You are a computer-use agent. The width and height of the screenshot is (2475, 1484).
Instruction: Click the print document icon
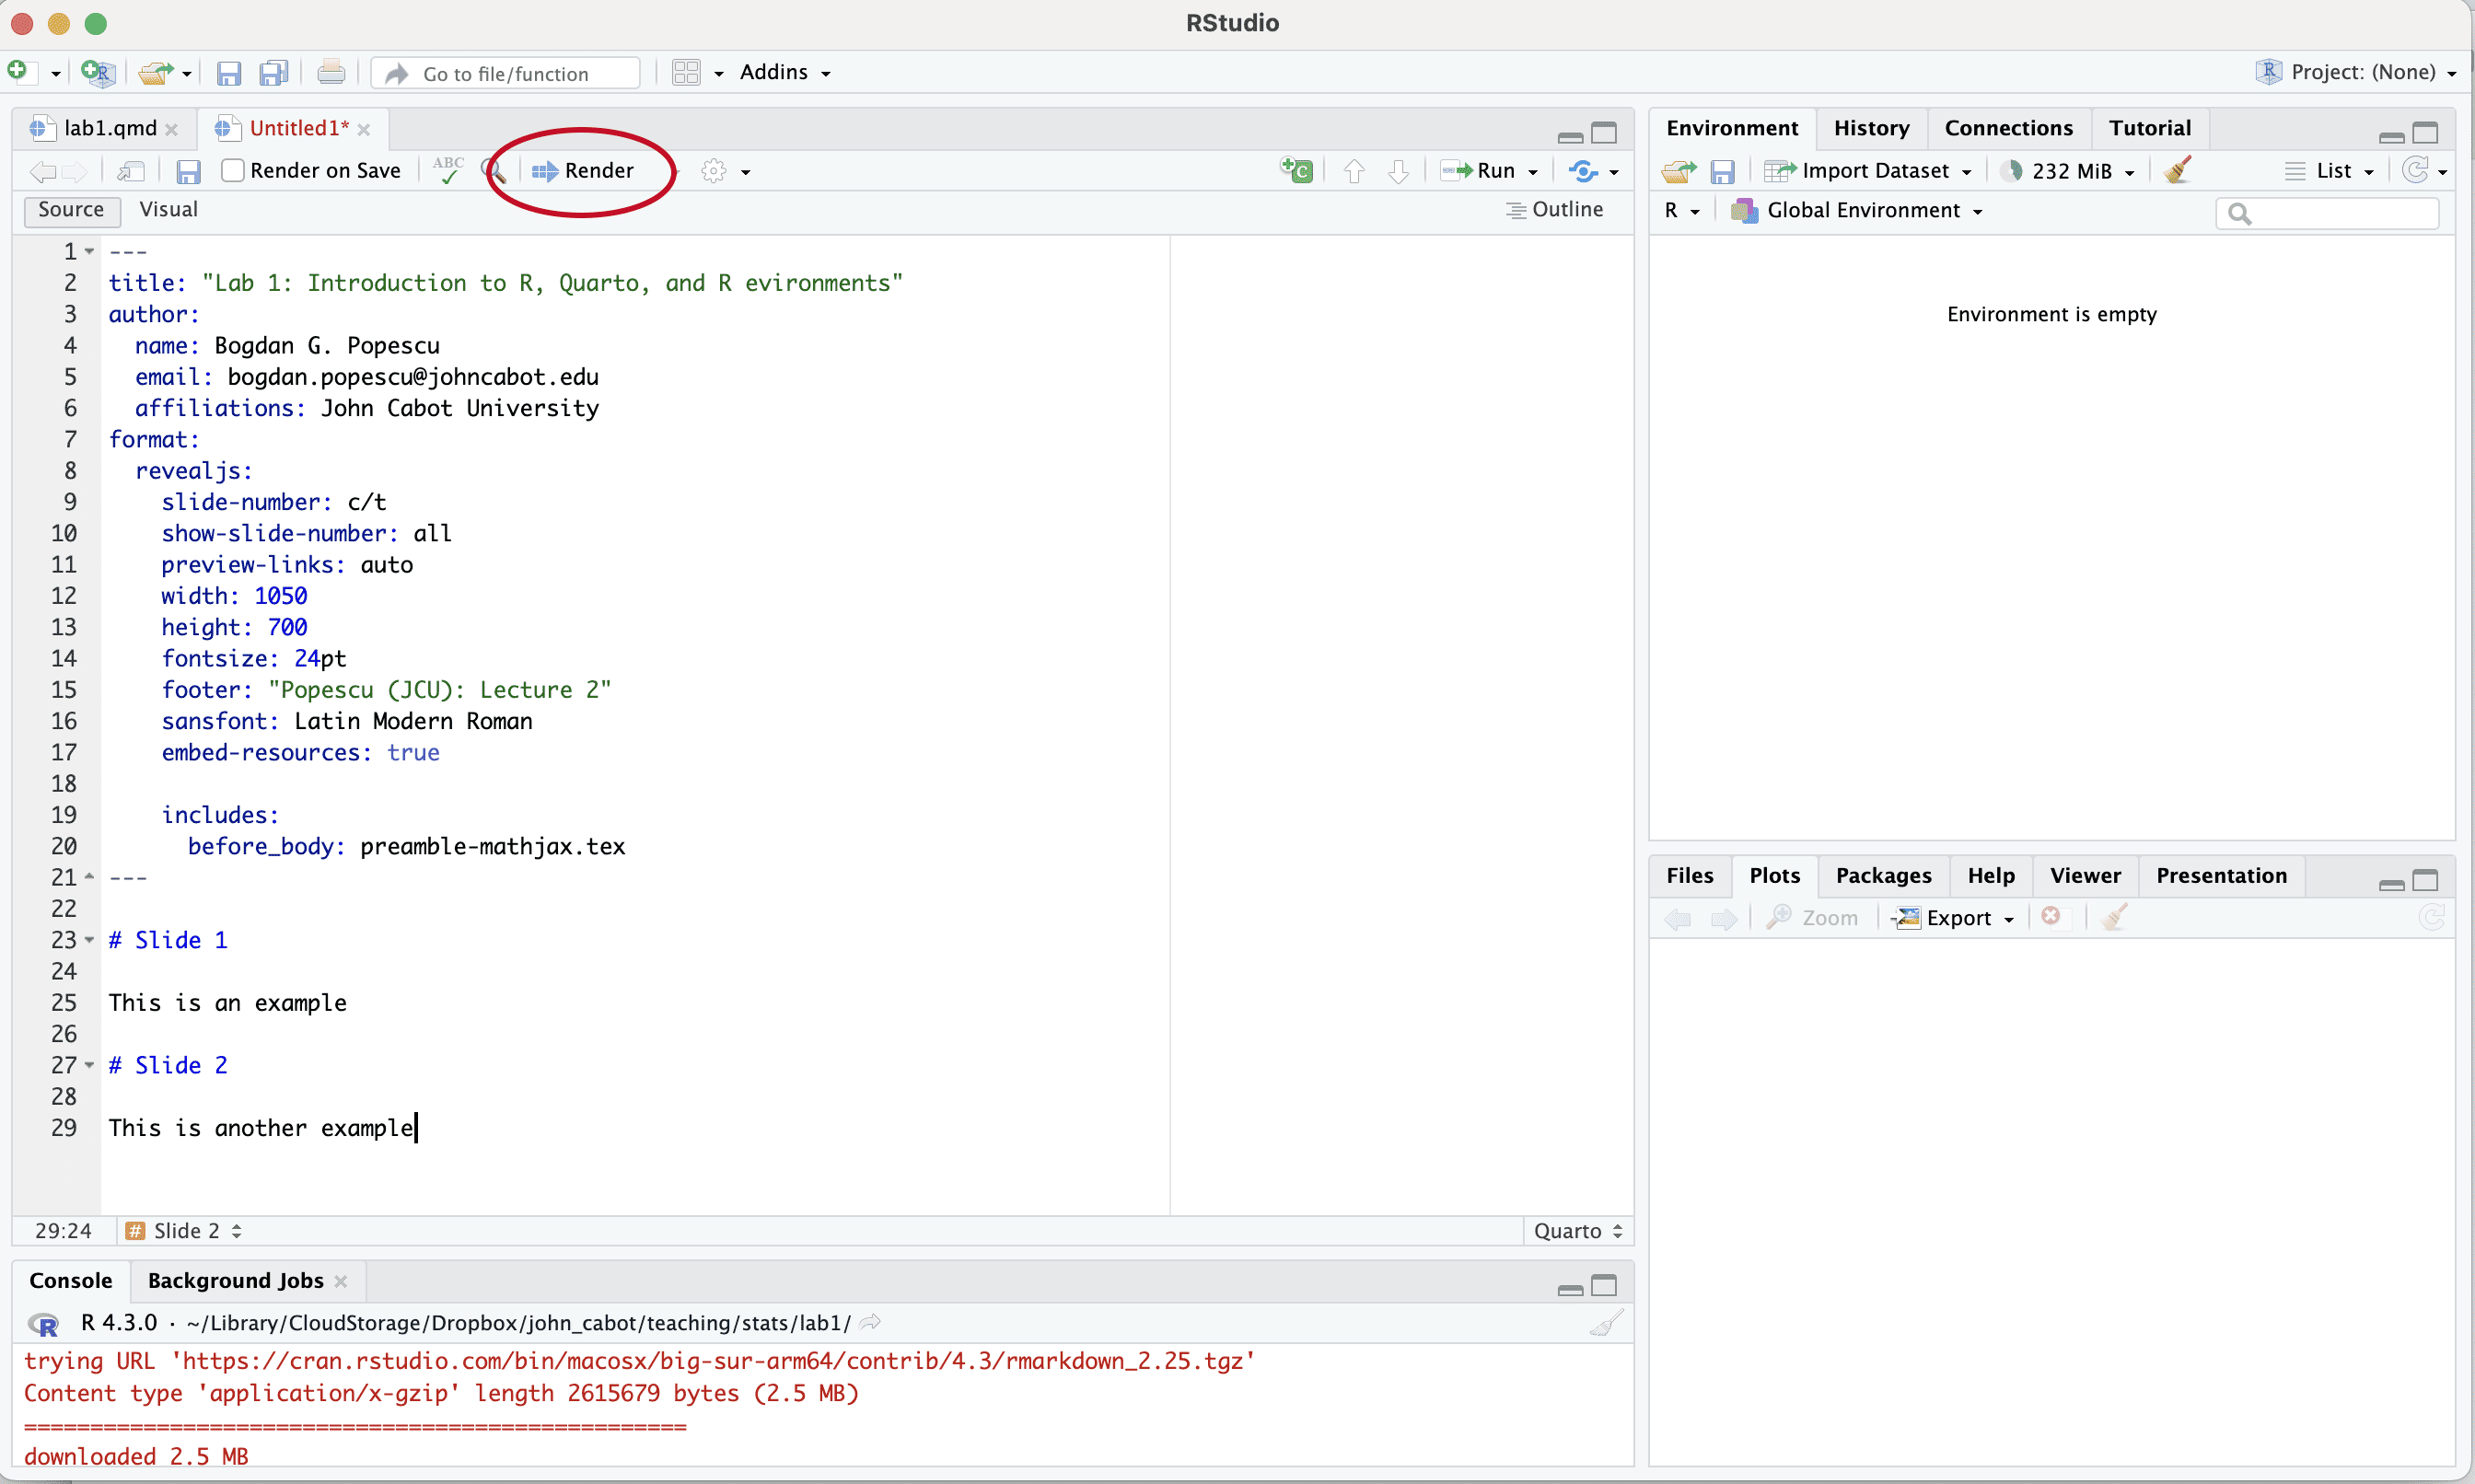[331, 73]
